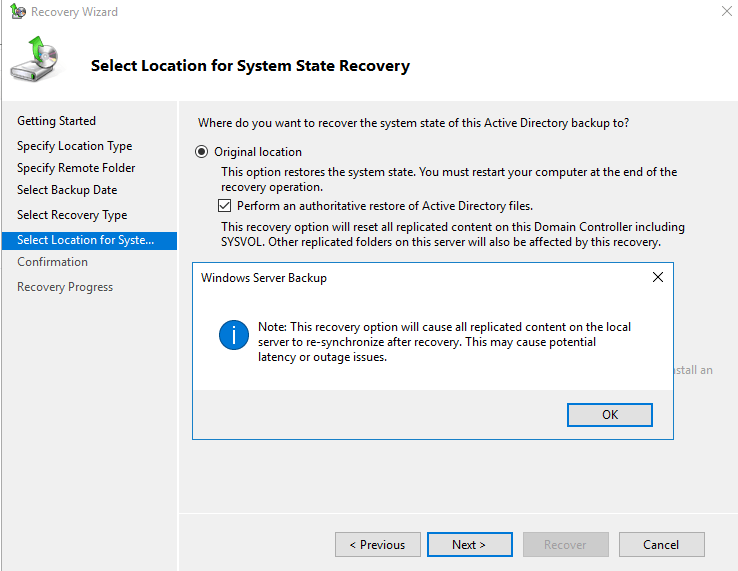Jump to the Select Backup Date step
This screenshot has width=738, height=571.
coord(67,190)
